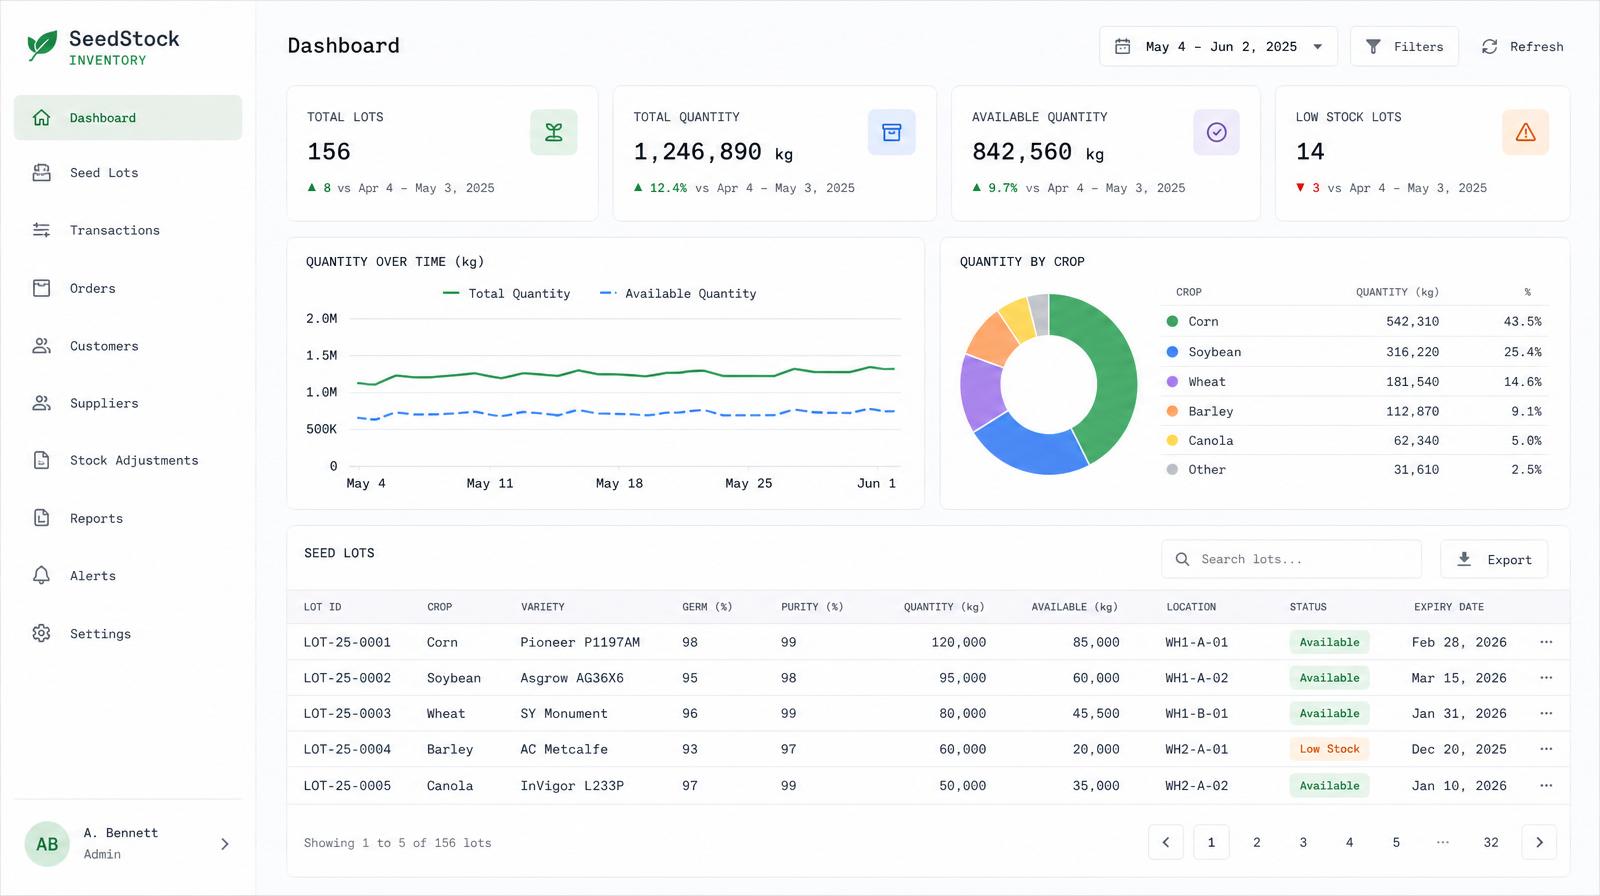Click location WH2-A-02

(x=1196, y=786)
